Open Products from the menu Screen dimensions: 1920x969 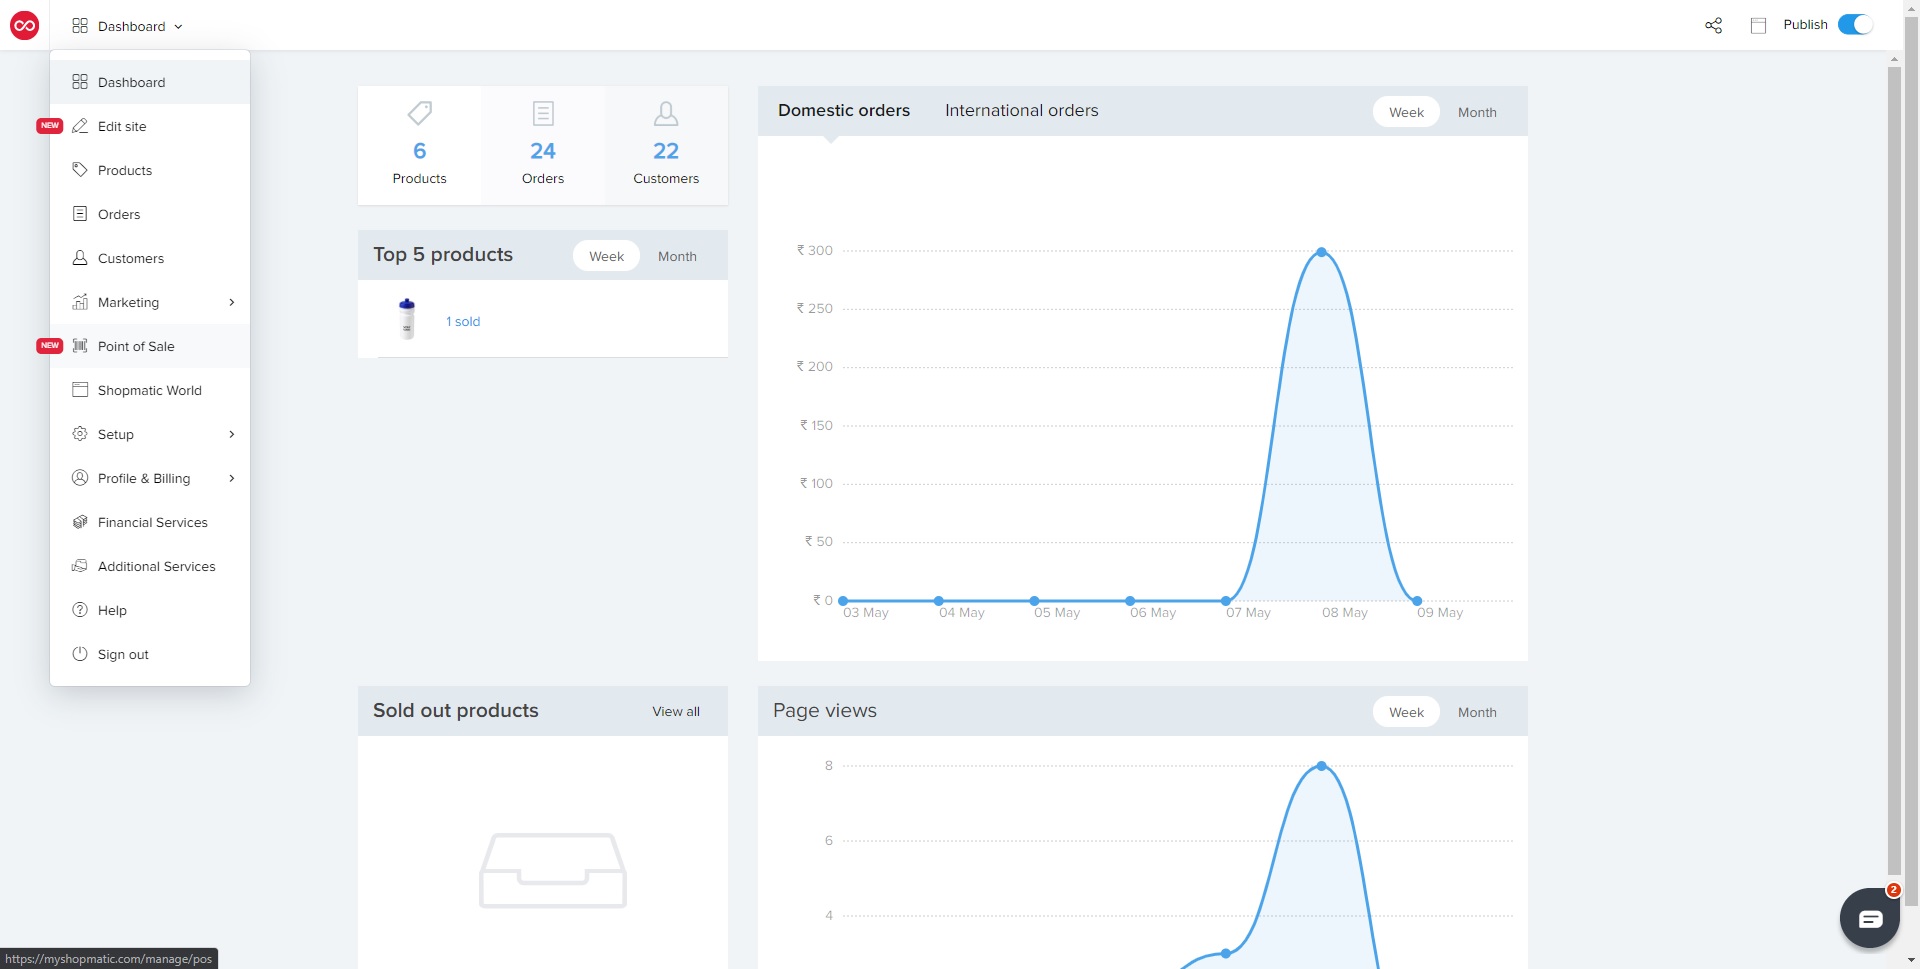pos(150,170)
